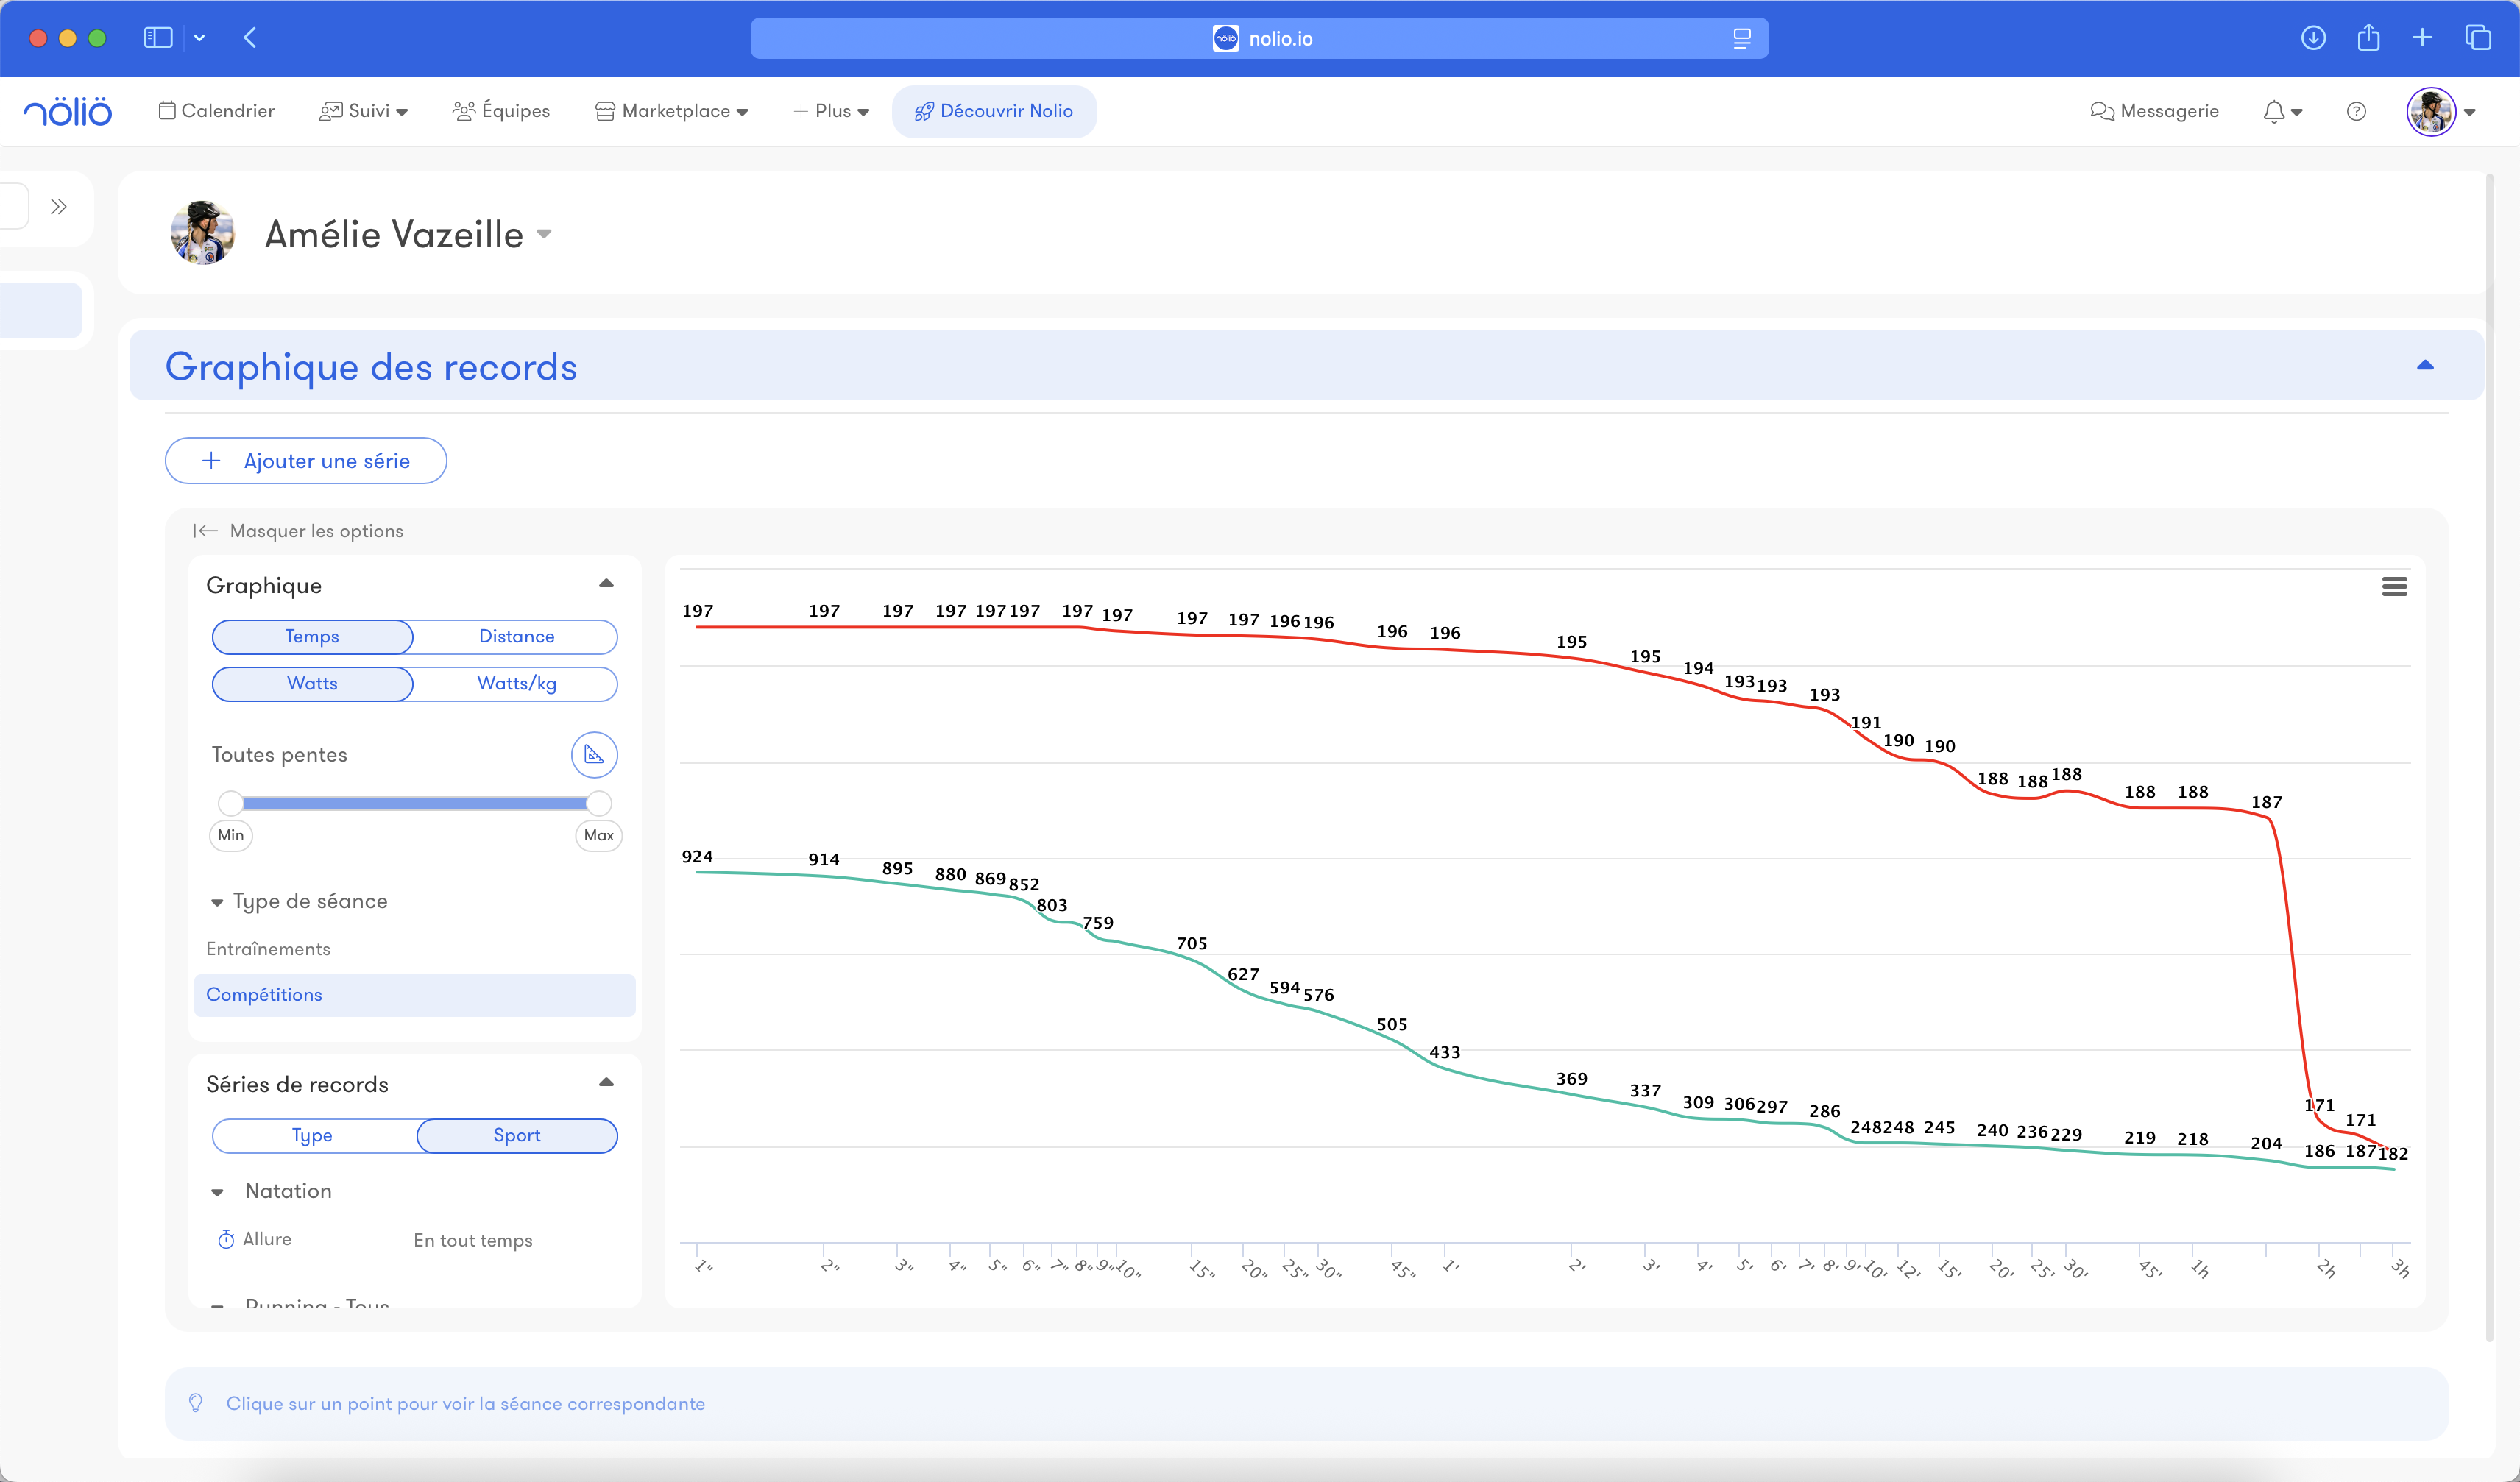The image size is (2520, 1482).
Task: Switch chart units to Watts/kg
Action: click(516, 684)
